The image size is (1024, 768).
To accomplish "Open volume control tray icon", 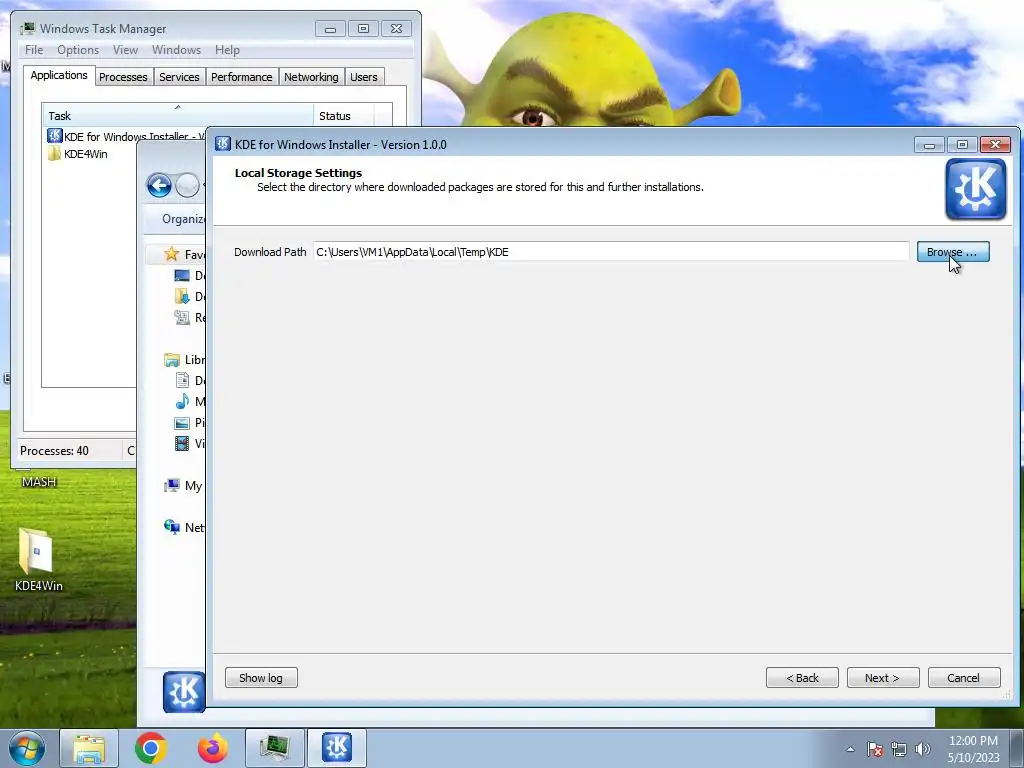I will point(922,749).
